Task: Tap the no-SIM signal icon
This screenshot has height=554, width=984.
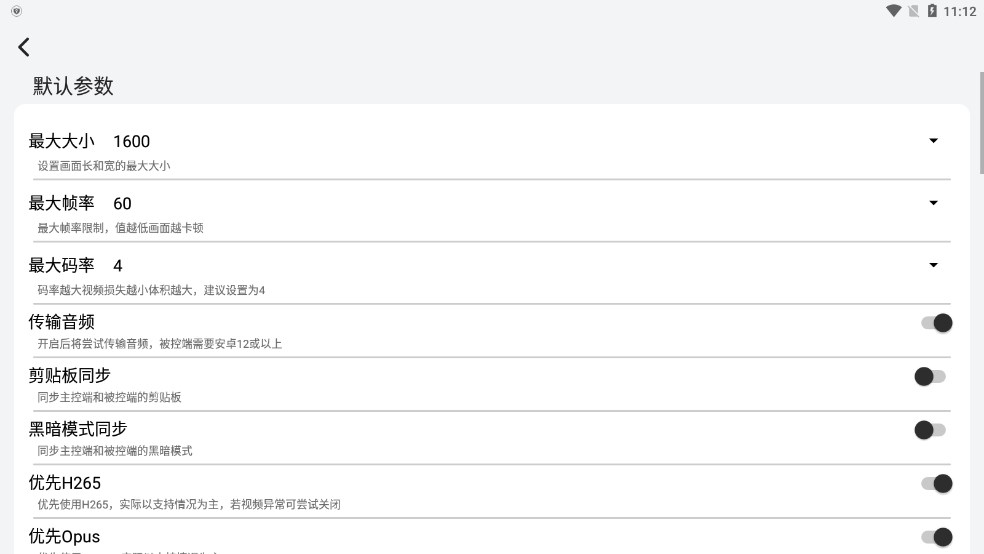Action: pos(913,11)
